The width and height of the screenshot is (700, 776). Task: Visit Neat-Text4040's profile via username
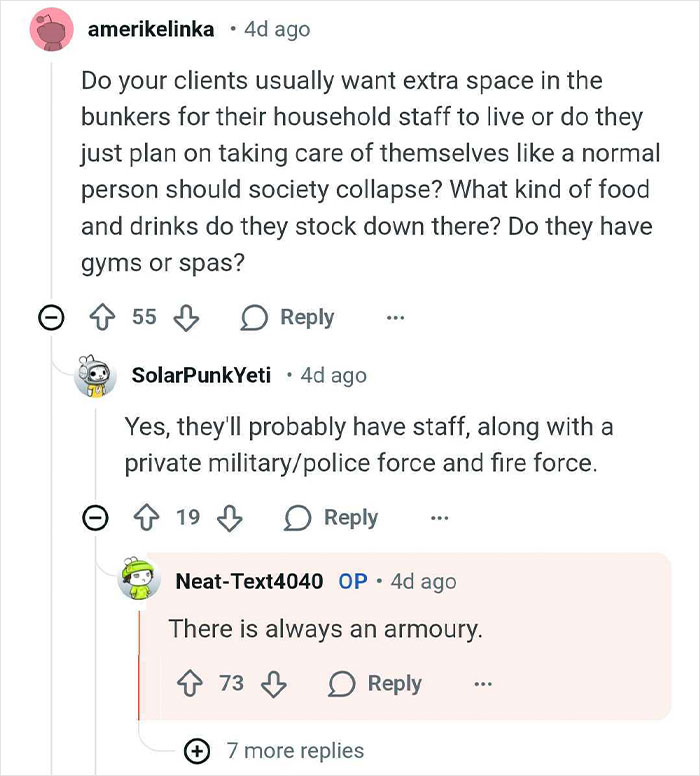tap(249, 581)
